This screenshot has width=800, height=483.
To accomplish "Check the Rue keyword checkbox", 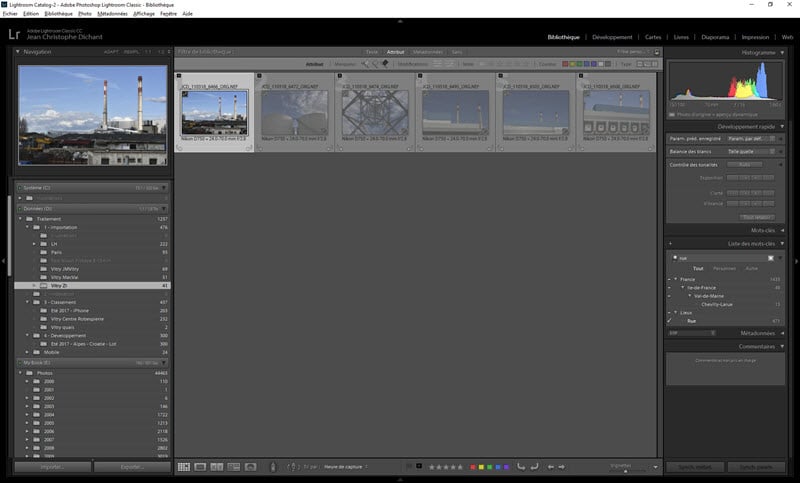I will (669, 321).
